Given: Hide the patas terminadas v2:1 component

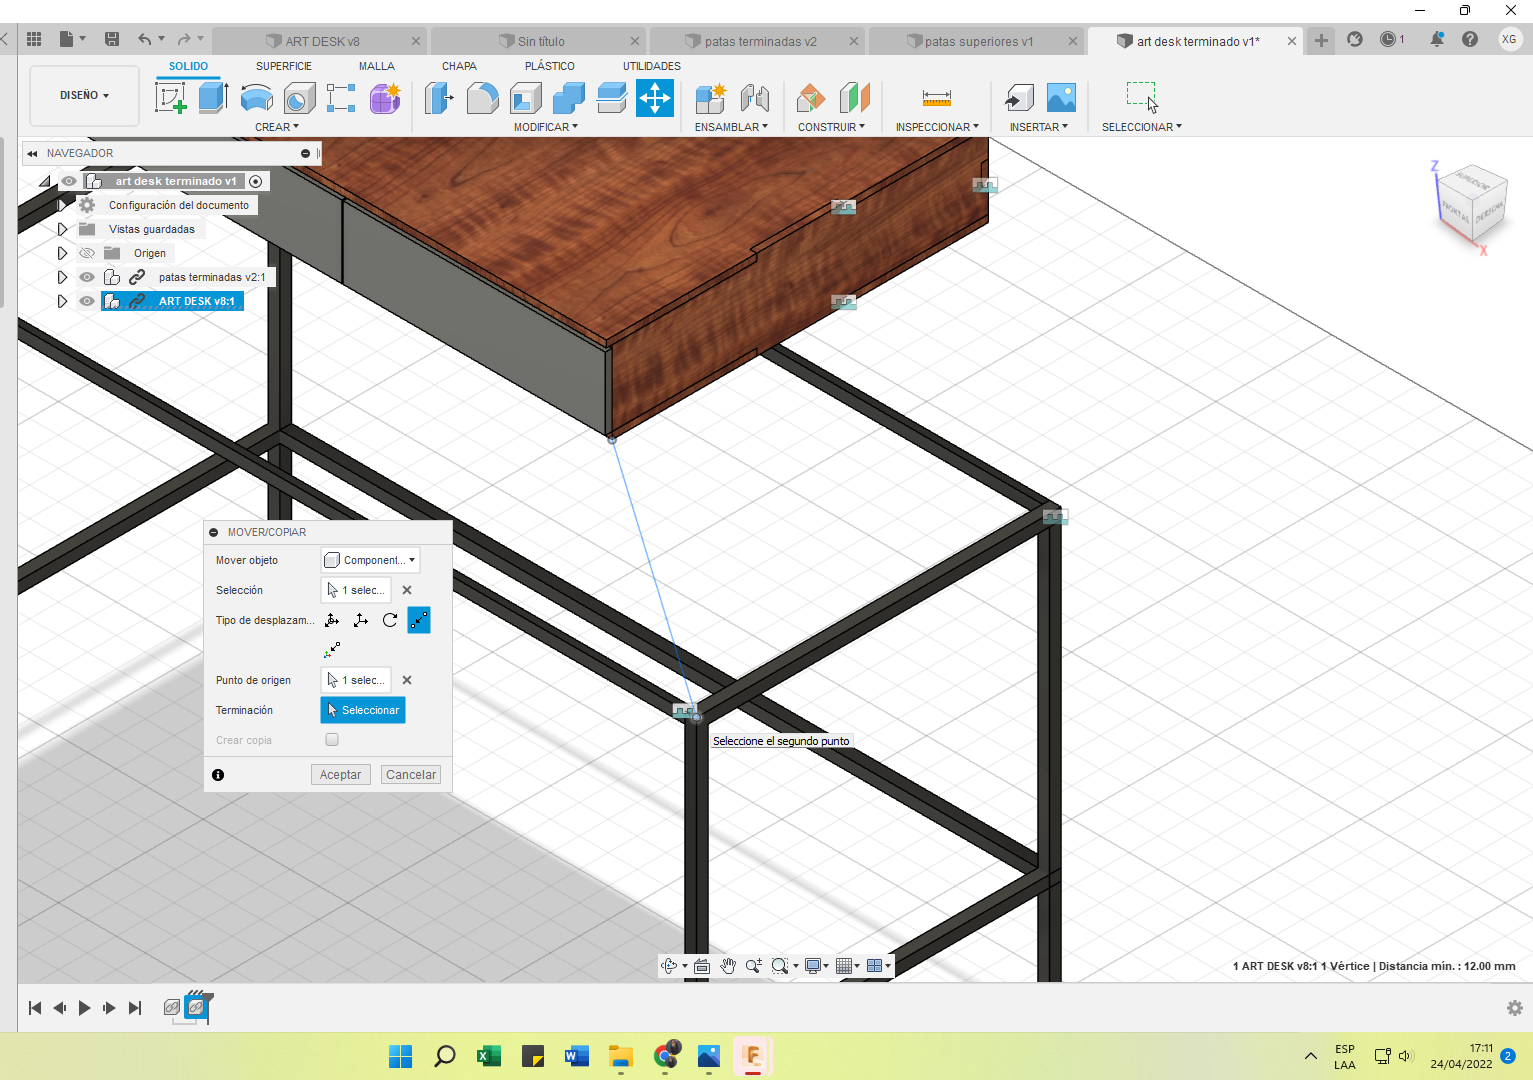Looking at the screenshot, I should pos(87,277).
